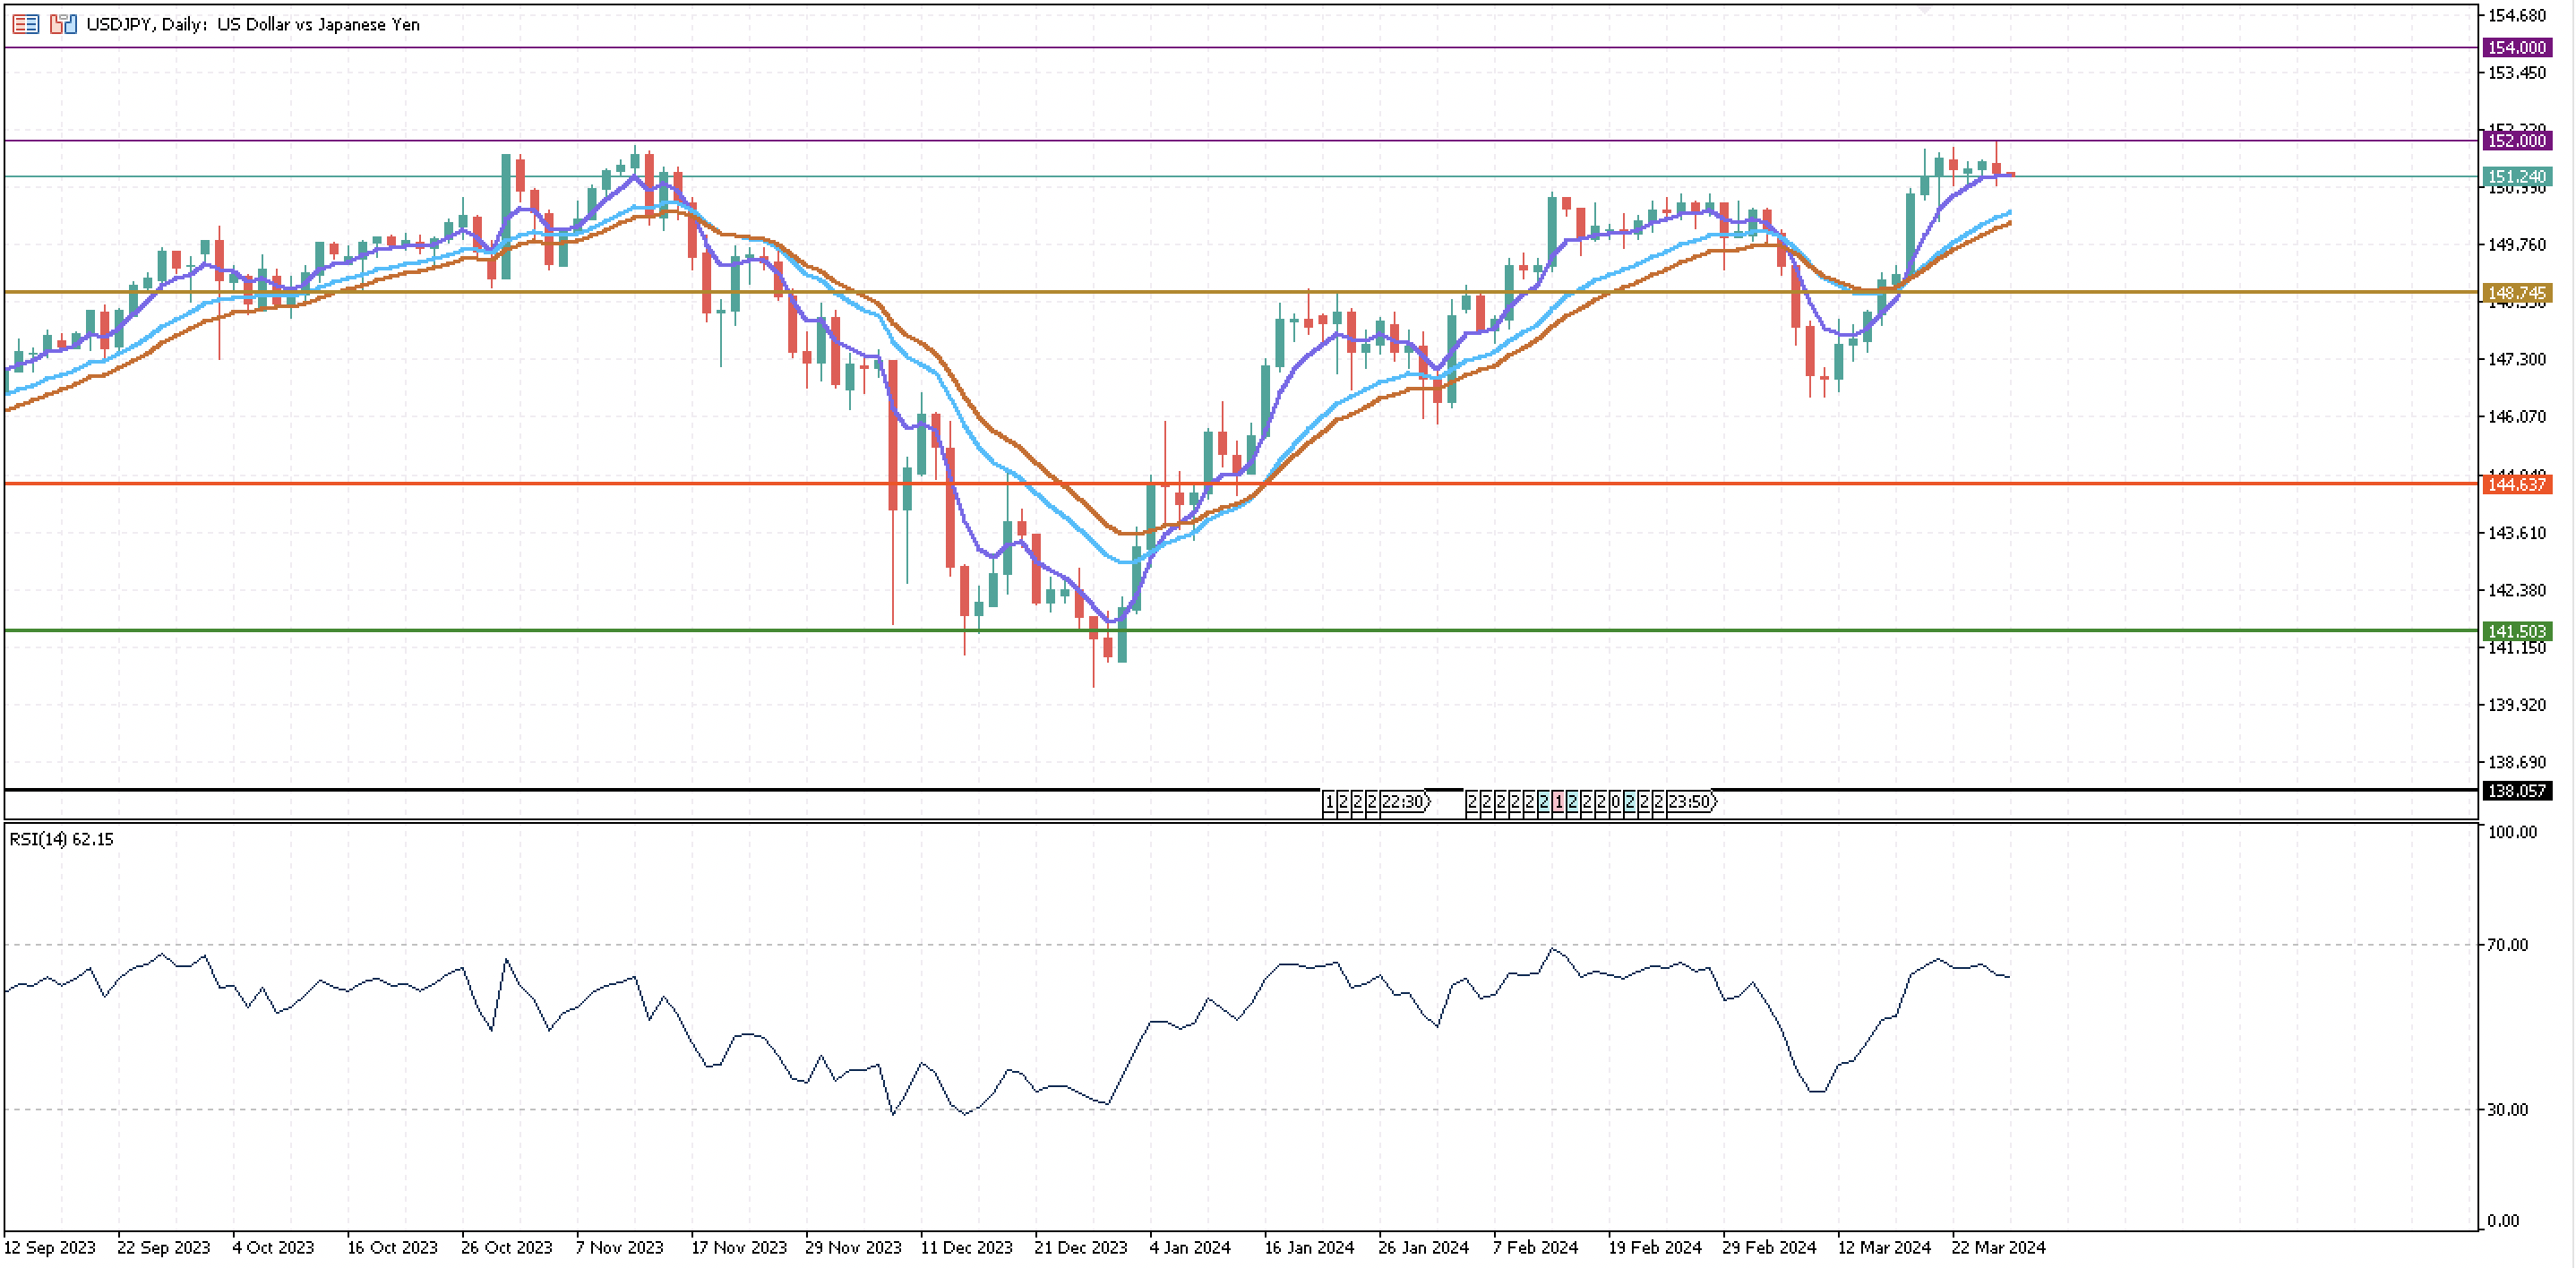Select the 141.503 green support line label
The image size is (2576, 1268).
coord(2516,631)
